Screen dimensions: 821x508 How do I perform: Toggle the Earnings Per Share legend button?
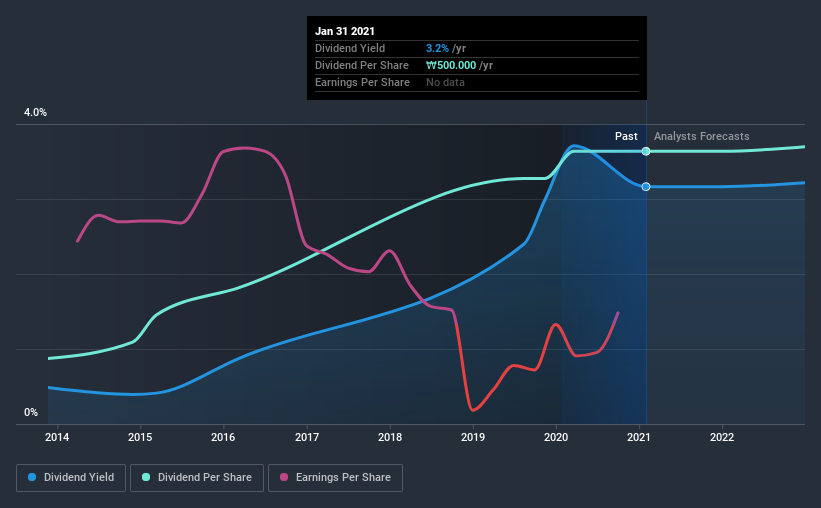[x=335, y=478]
